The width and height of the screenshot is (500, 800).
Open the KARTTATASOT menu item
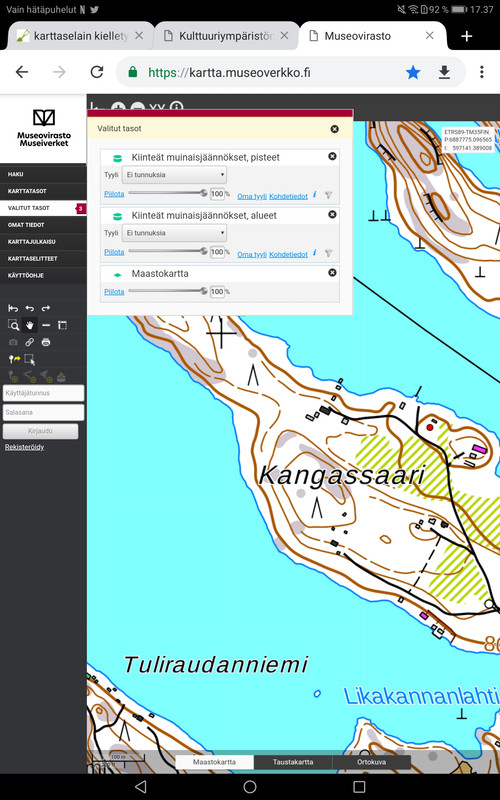pos(43,191)
